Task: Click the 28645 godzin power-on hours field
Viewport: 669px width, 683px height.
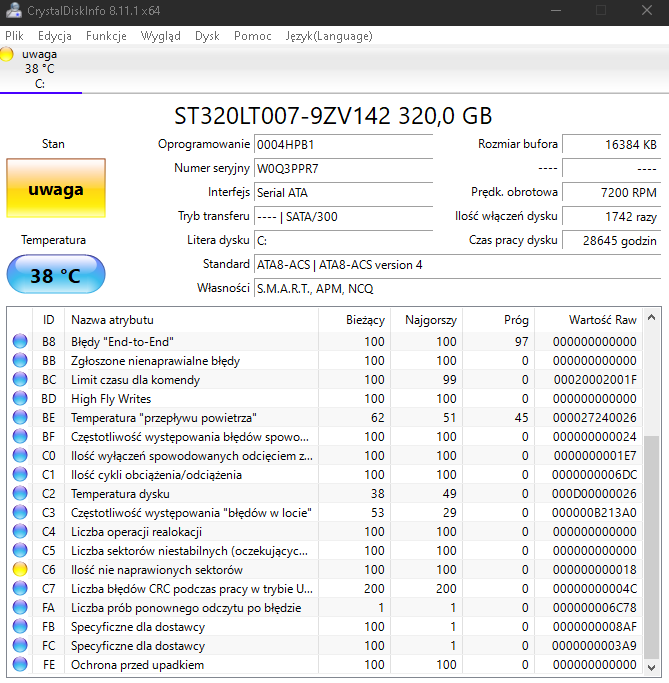Action: tap(612, 240)
